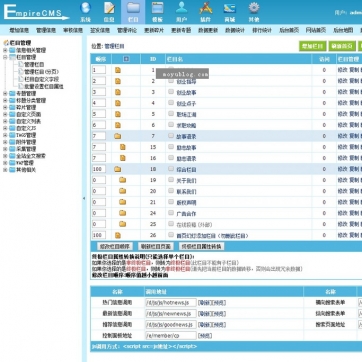Check the checkbox for 创业指导 (ID 2)

point(171,80)
